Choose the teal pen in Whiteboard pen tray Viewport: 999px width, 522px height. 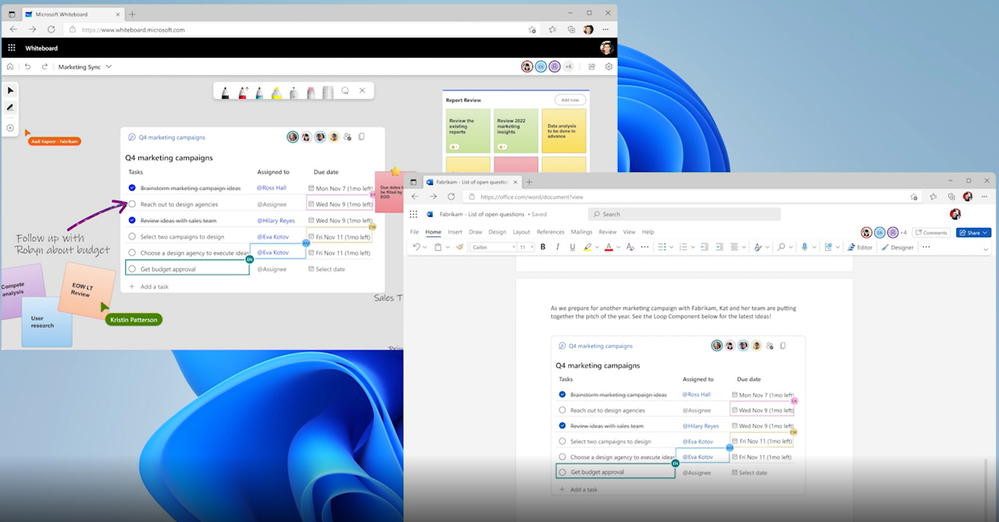point(259,93)
